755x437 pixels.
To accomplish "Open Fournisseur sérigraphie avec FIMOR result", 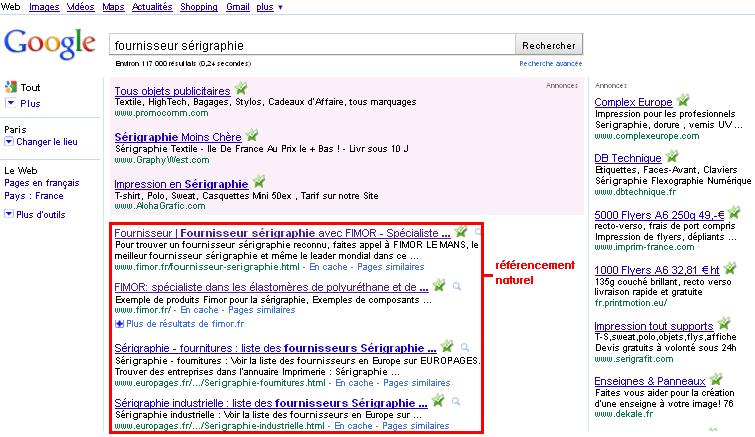I will pos(282,233).
